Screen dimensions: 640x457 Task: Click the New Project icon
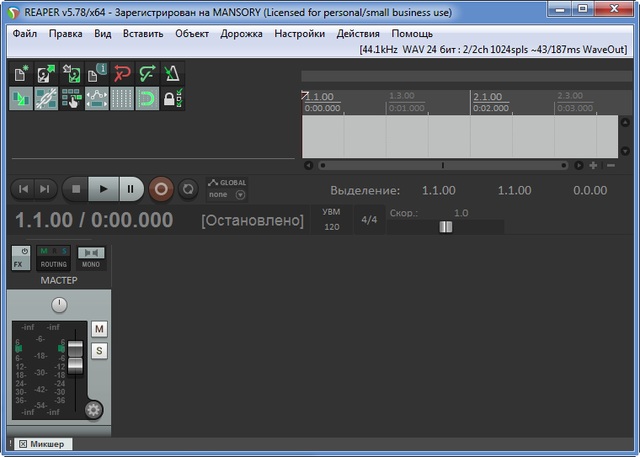[22, 74]
